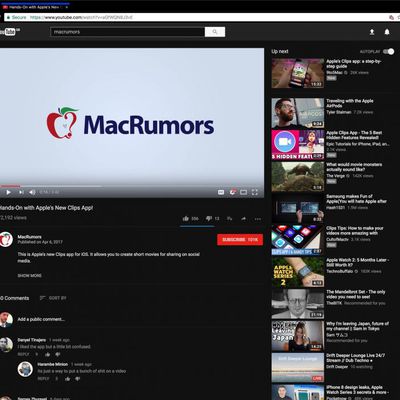Like Harambe Minion's comment
Image resolution: width=400 pixels, height=400 pixels.
coord(68,379)
